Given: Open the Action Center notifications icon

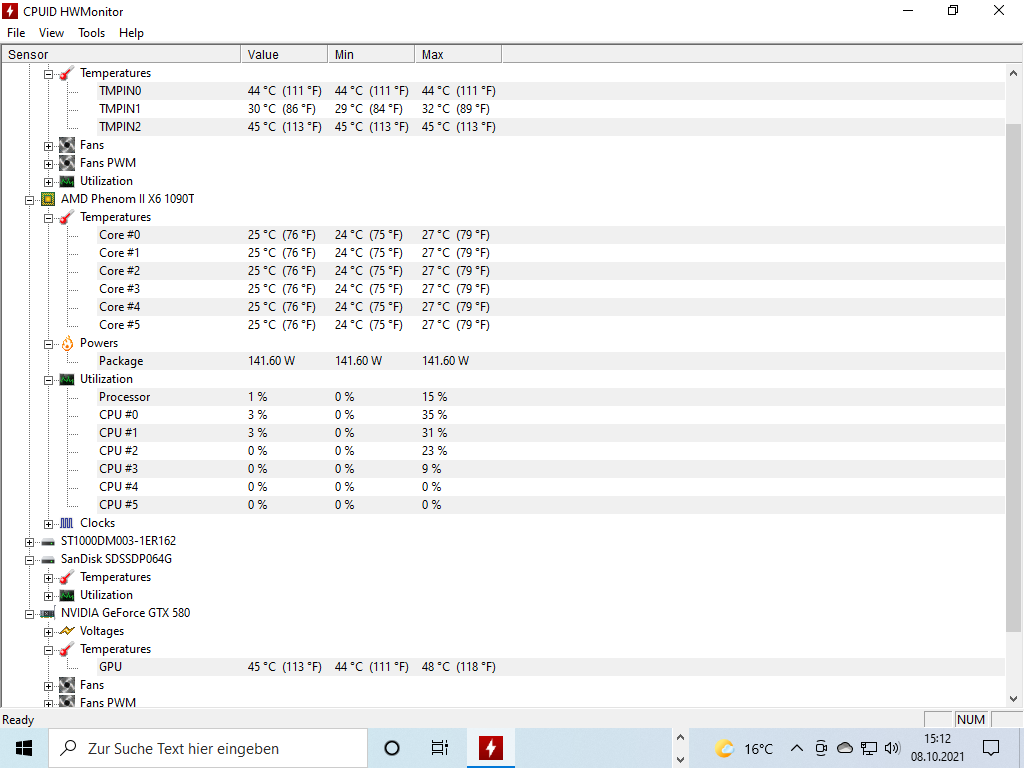Looking at the screenshot, I should coord(991,748).
